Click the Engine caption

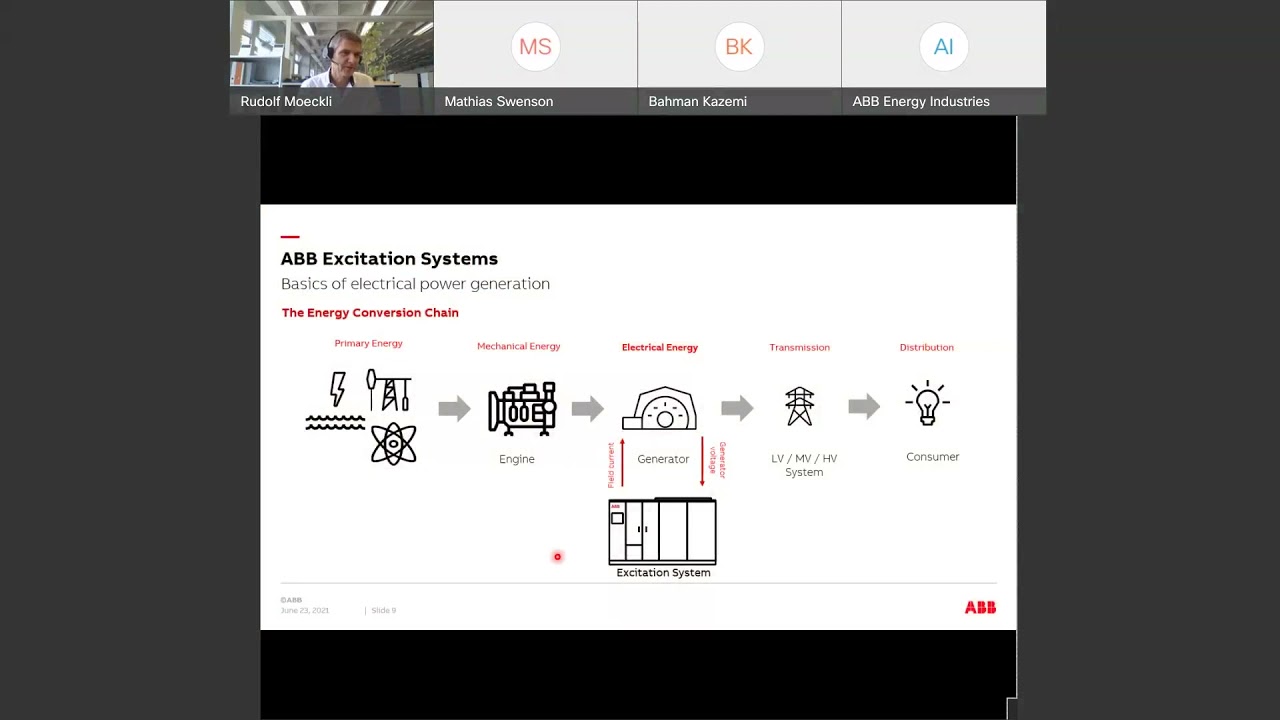(x=517, y=459)
